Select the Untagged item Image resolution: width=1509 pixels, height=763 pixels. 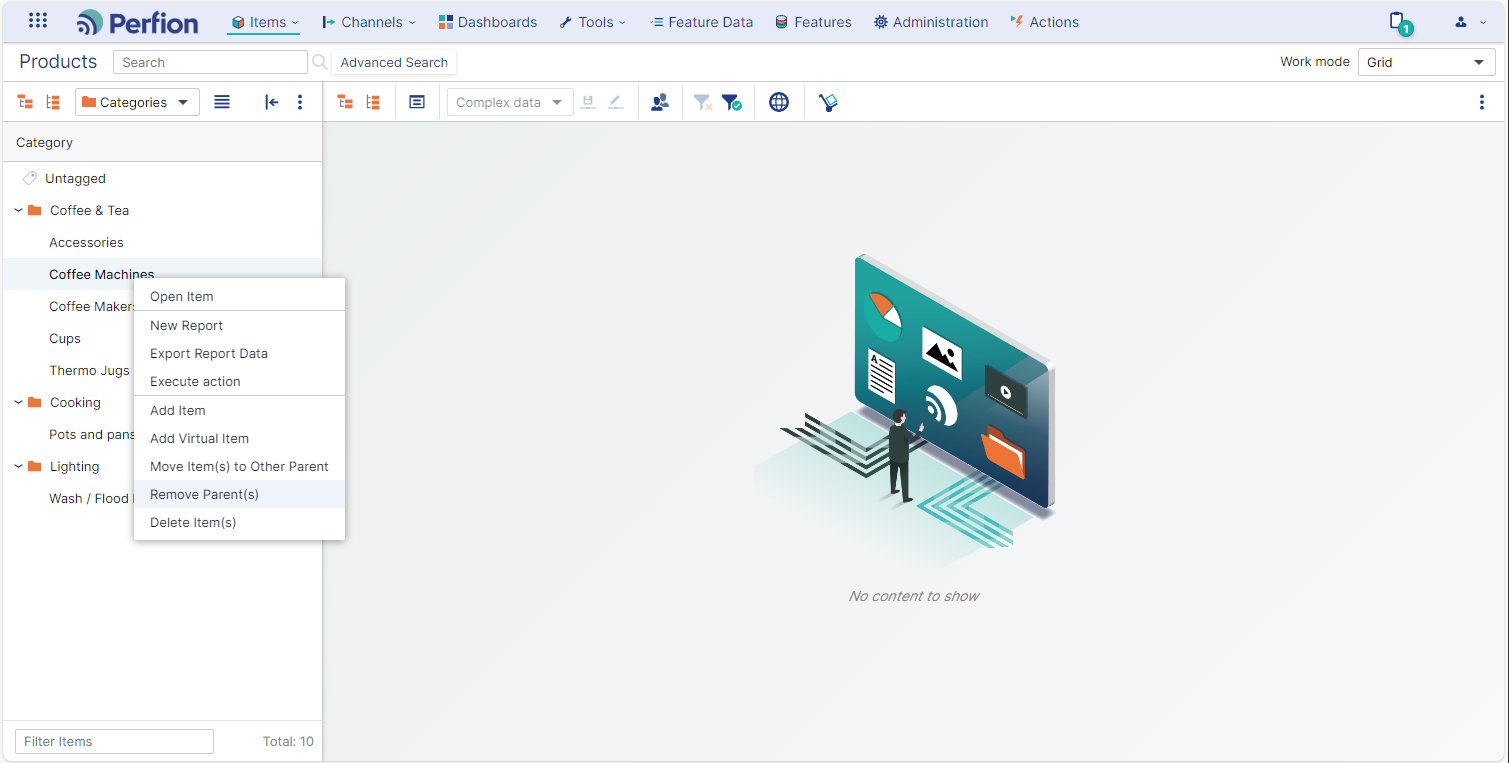75,178
